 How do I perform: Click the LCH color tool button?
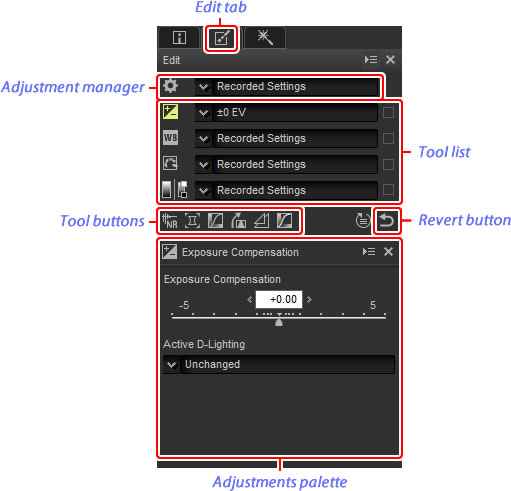click(x=284, y=221)
